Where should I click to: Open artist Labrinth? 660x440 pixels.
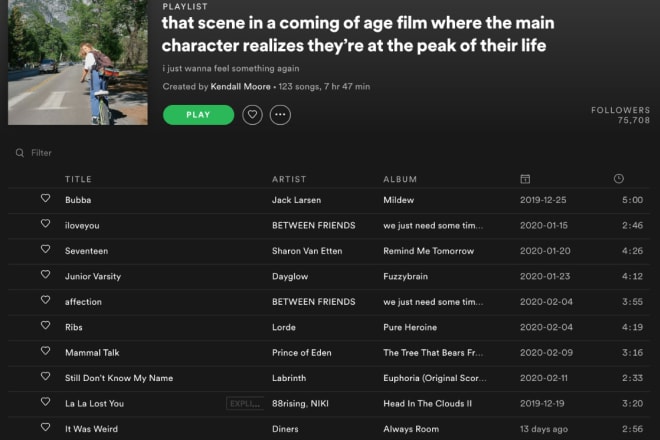point(289,378)
